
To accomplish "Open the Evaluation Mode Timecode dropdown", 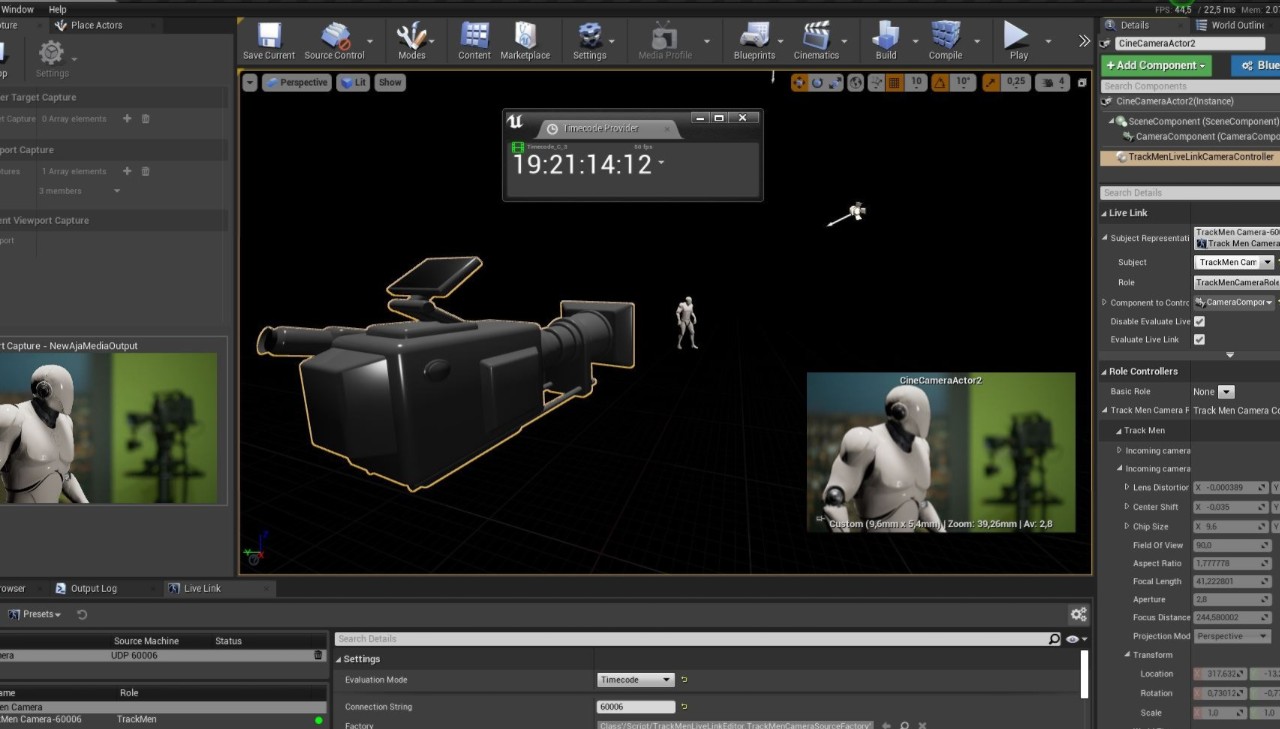I will click(x=636, y=680).
